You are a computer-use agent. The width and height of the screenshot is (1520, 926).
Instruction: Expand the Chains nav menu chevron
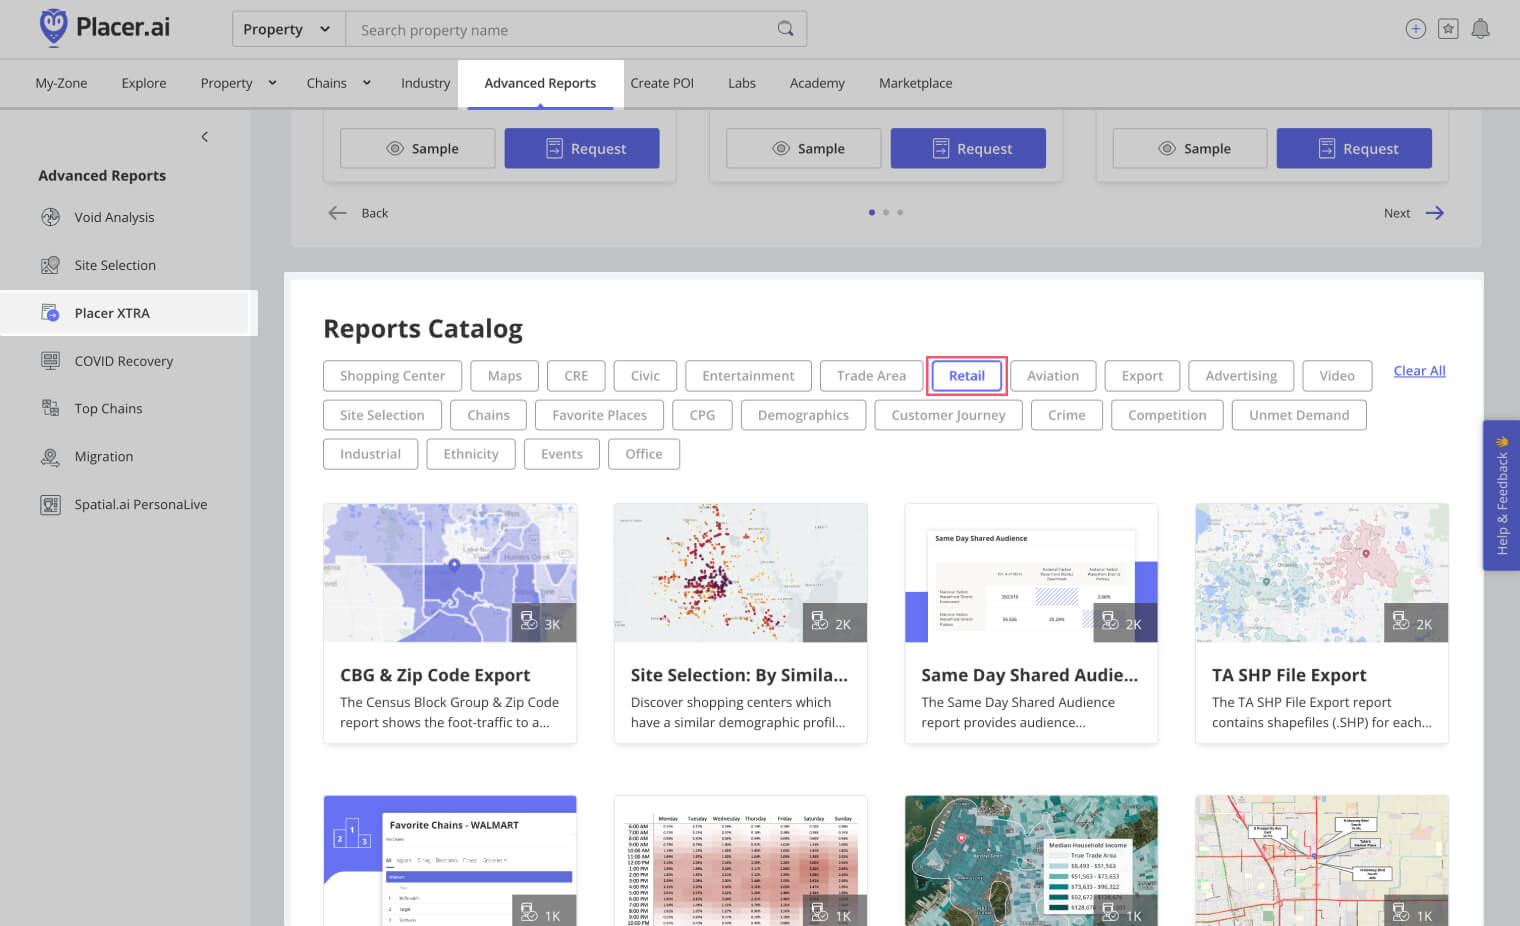coord(366,83)
